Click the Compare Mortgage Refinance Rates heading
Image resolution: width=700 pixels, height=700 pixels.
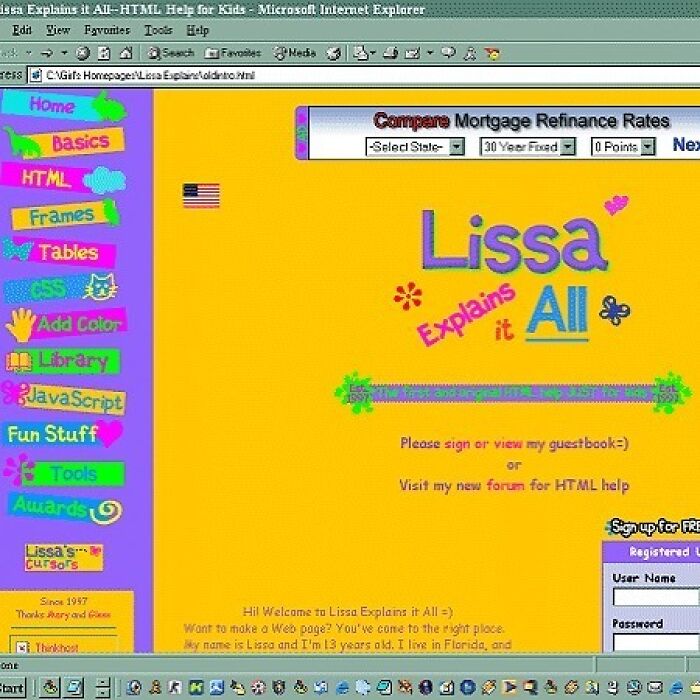coord(521,121)
